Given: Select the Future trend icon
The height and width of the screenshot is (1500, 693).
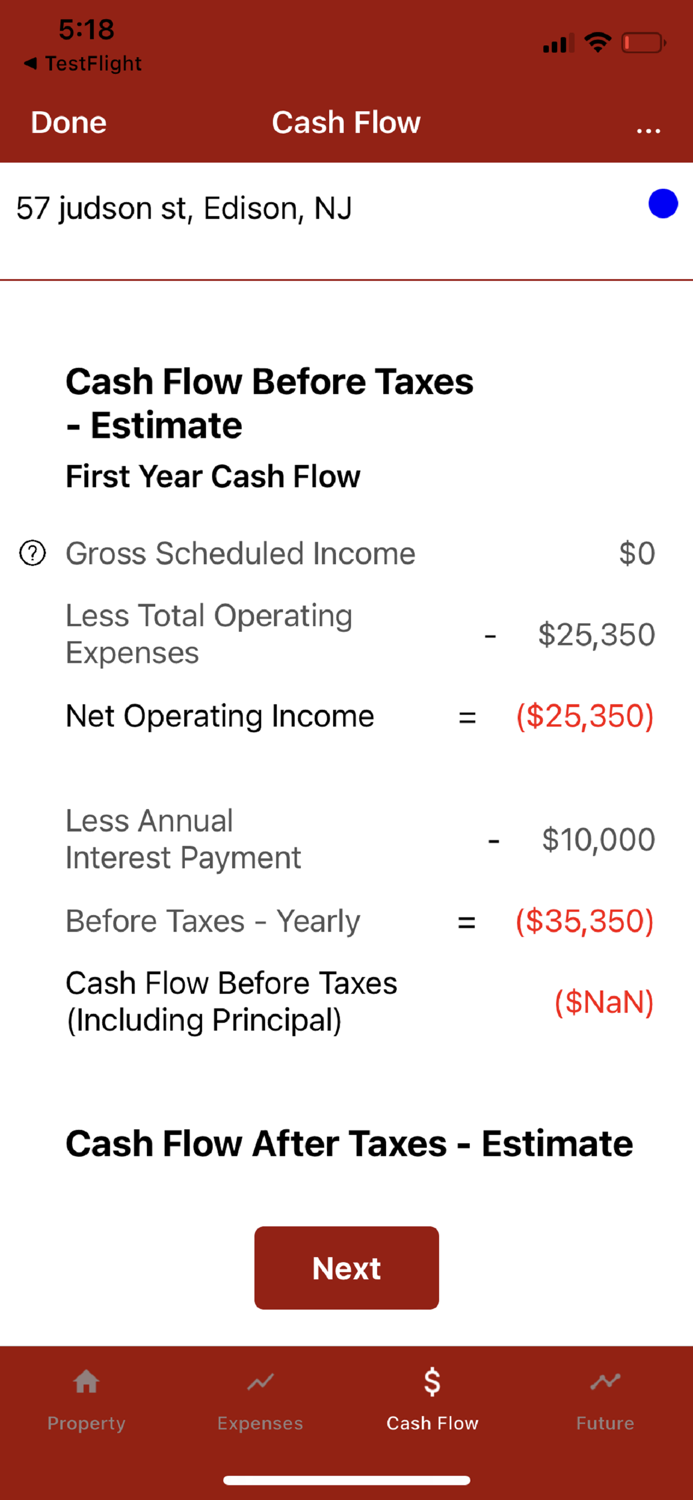Looking at the screenshot, I should [x=605, y=1381].
